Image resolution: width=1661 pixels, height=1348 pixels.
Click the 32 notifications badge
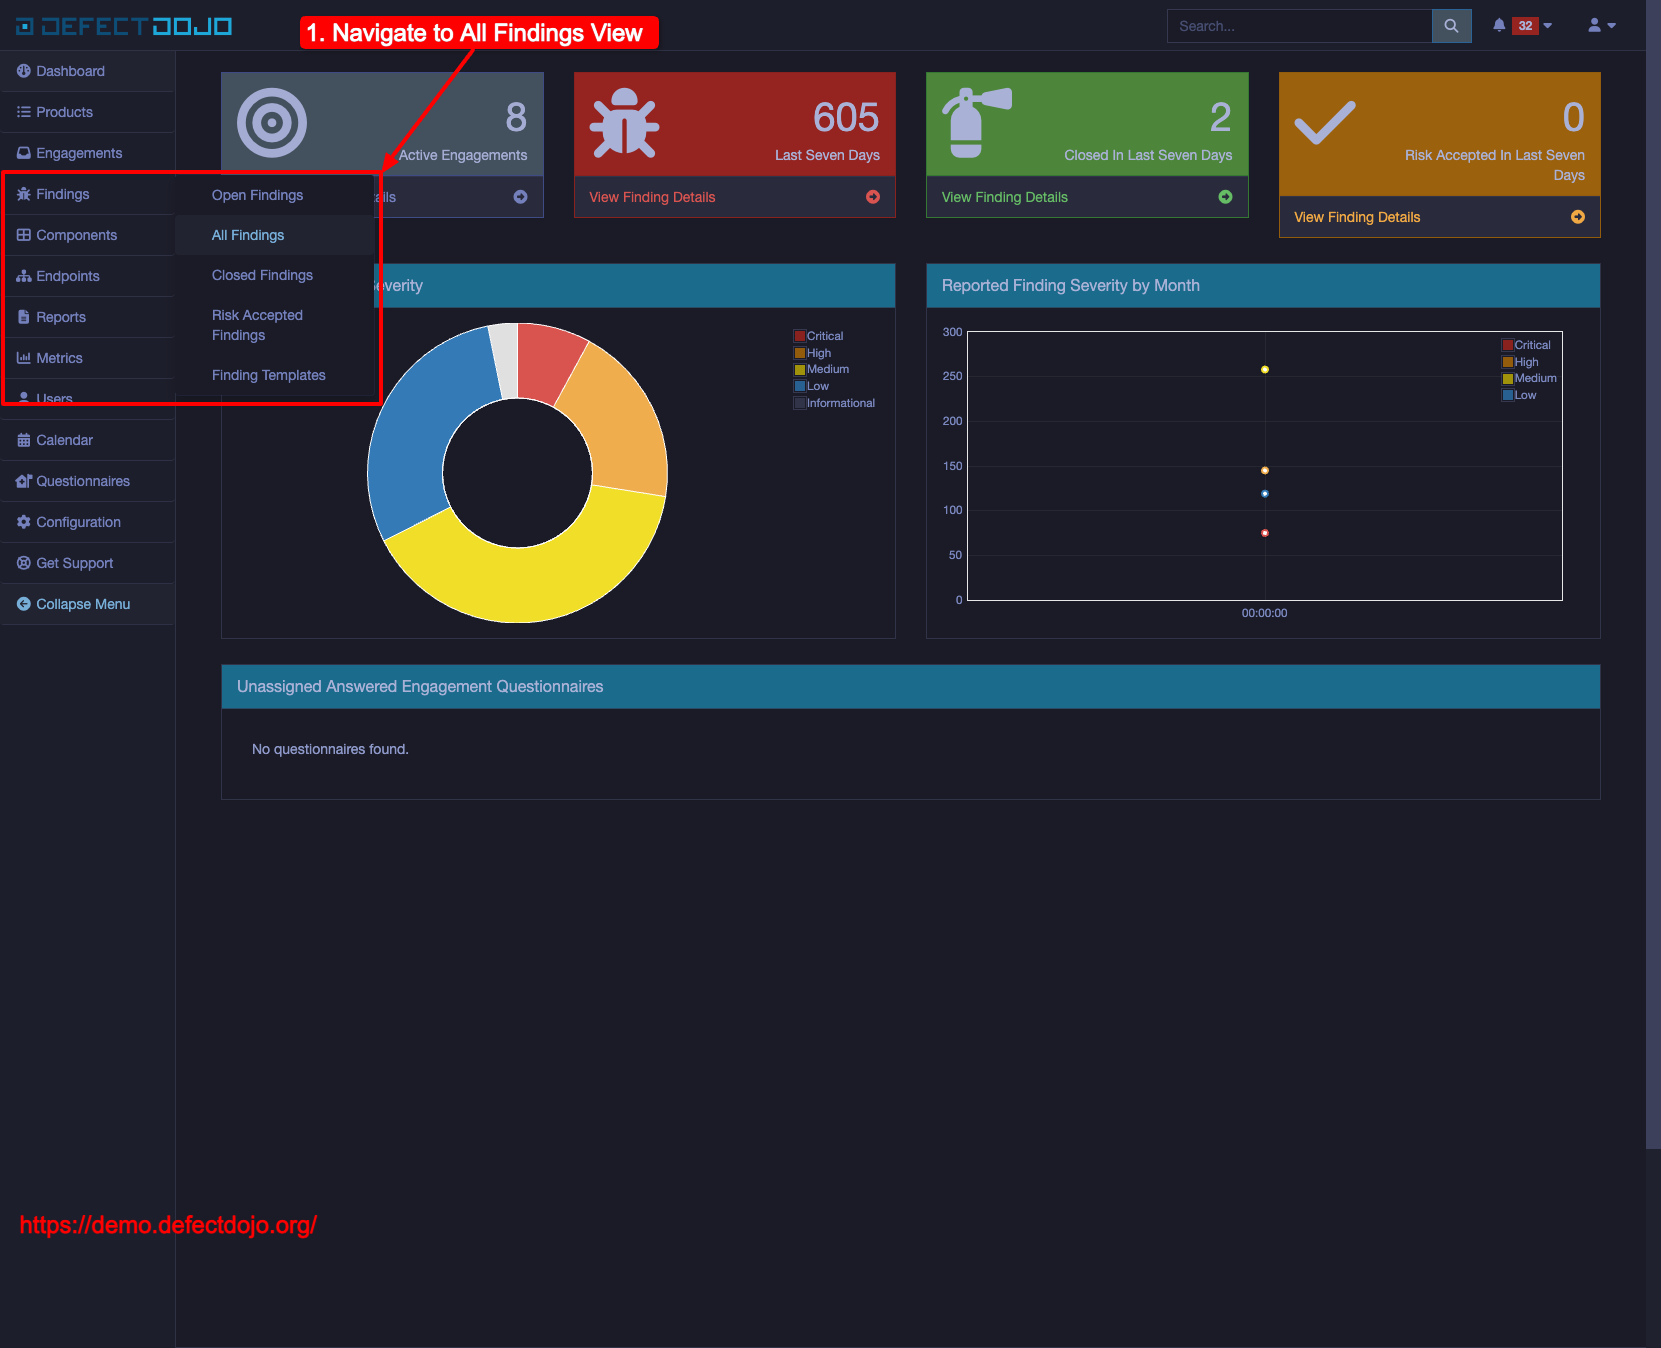click(1525, 26)
